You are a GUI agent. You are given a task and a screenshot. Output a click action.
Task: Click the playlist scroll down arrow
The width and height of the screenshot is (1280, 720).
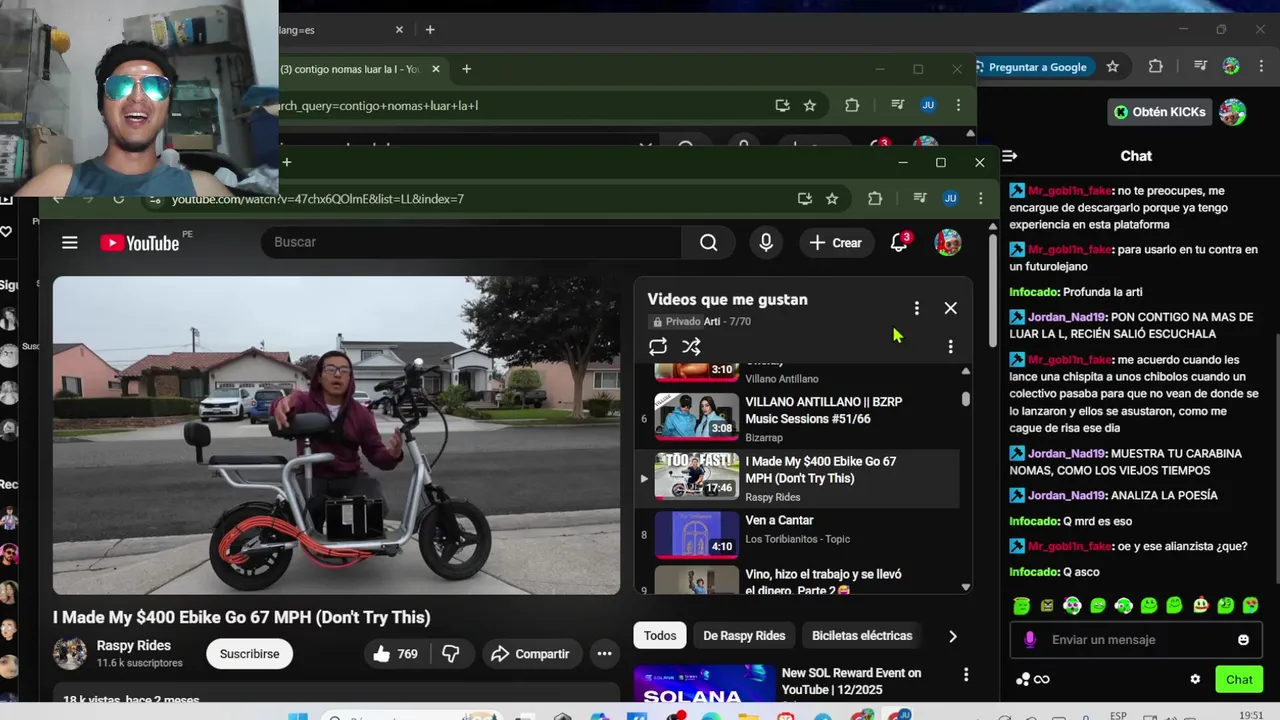point(965,587)
